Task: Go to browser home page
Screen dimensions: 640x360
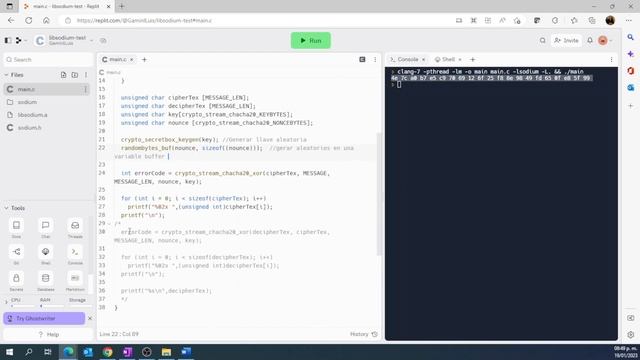Action: click(46, 20)
